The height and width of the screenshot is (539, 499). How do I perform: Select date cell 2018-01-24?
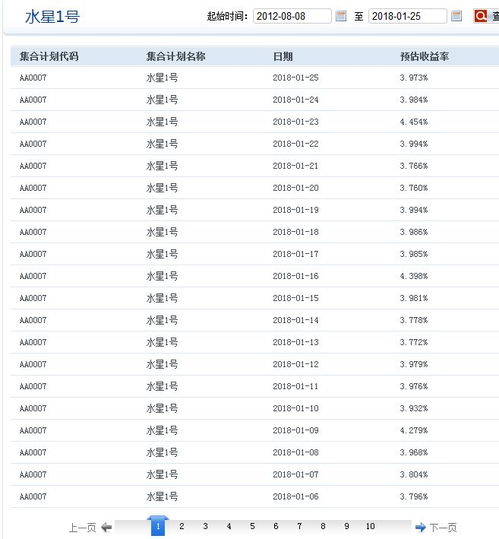pos(296,100)
